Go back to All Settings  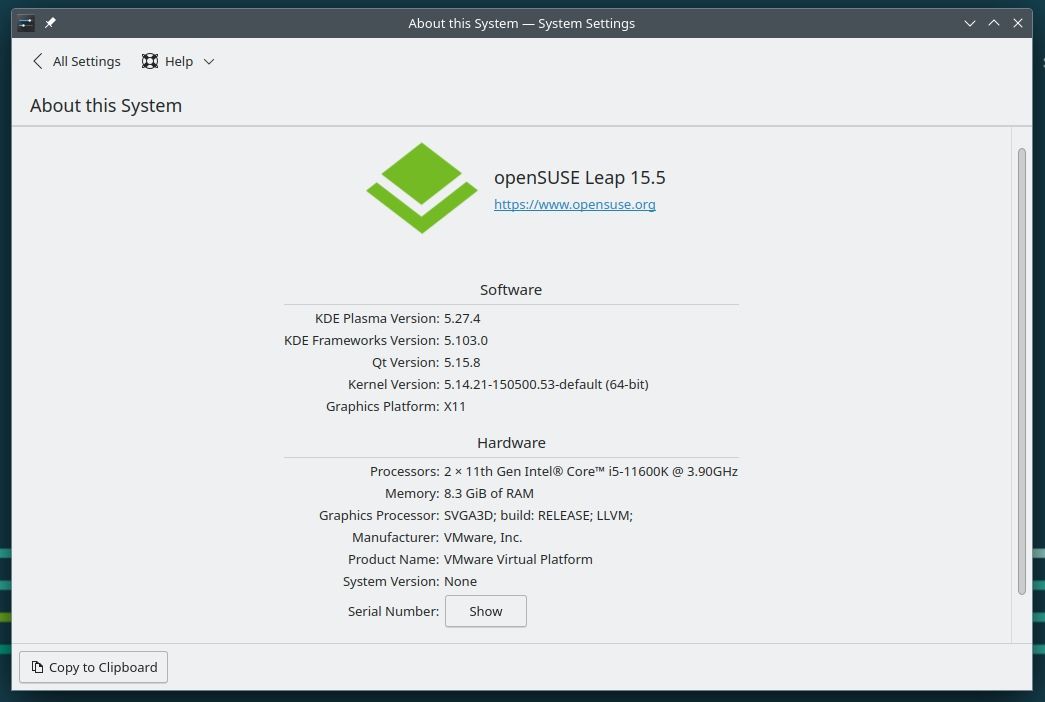tap(77, 61)
